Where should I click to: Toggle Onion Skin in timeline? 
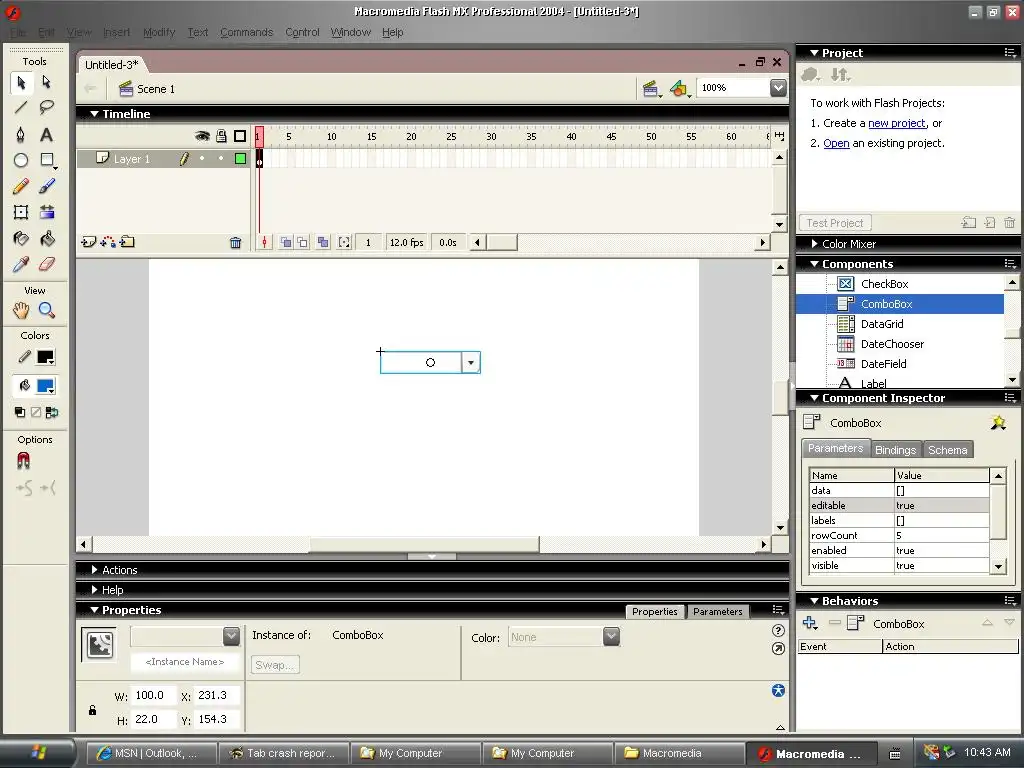click(286, 242)
